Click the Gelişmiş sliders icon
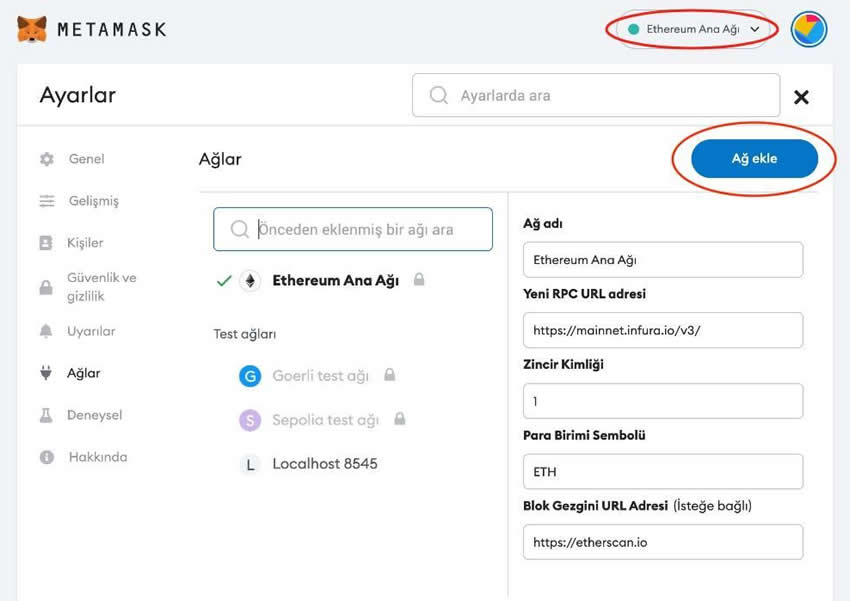This screenshot has width=850, height=601. pyautogui.click(x=46, y=201)
